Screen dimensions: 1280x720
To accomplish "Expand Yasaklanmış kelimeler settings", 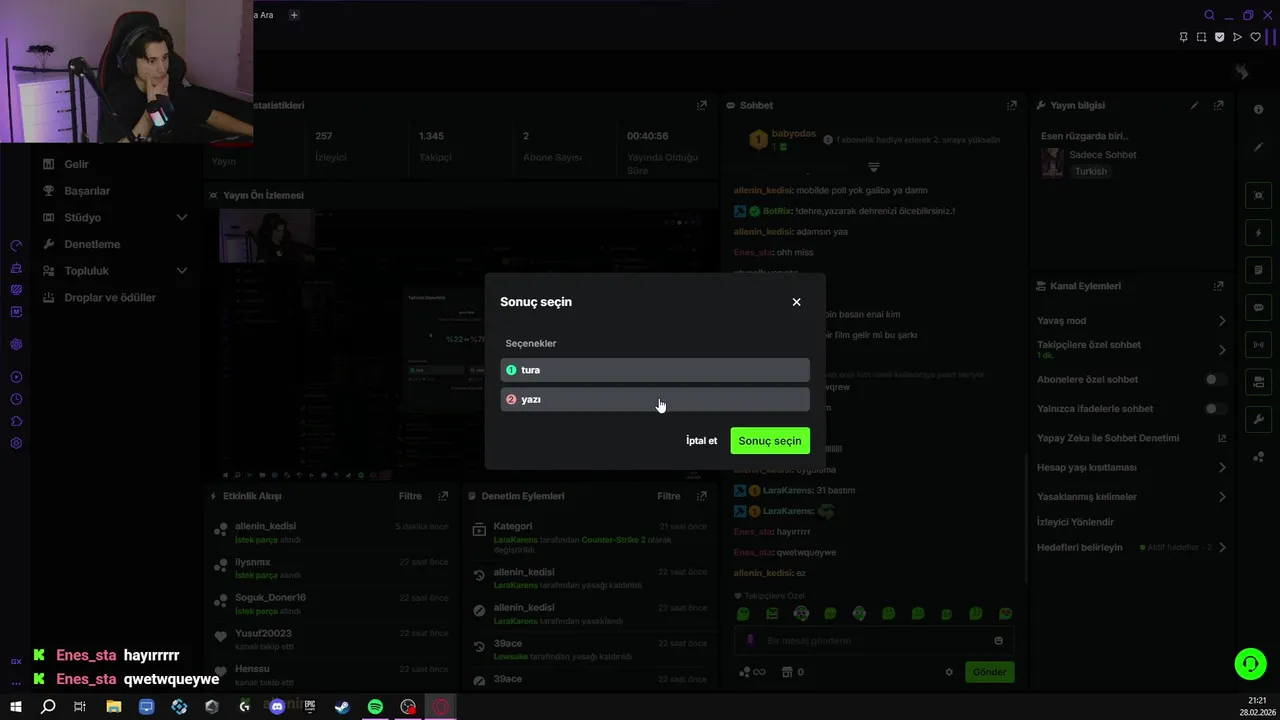I will 1222,497.
